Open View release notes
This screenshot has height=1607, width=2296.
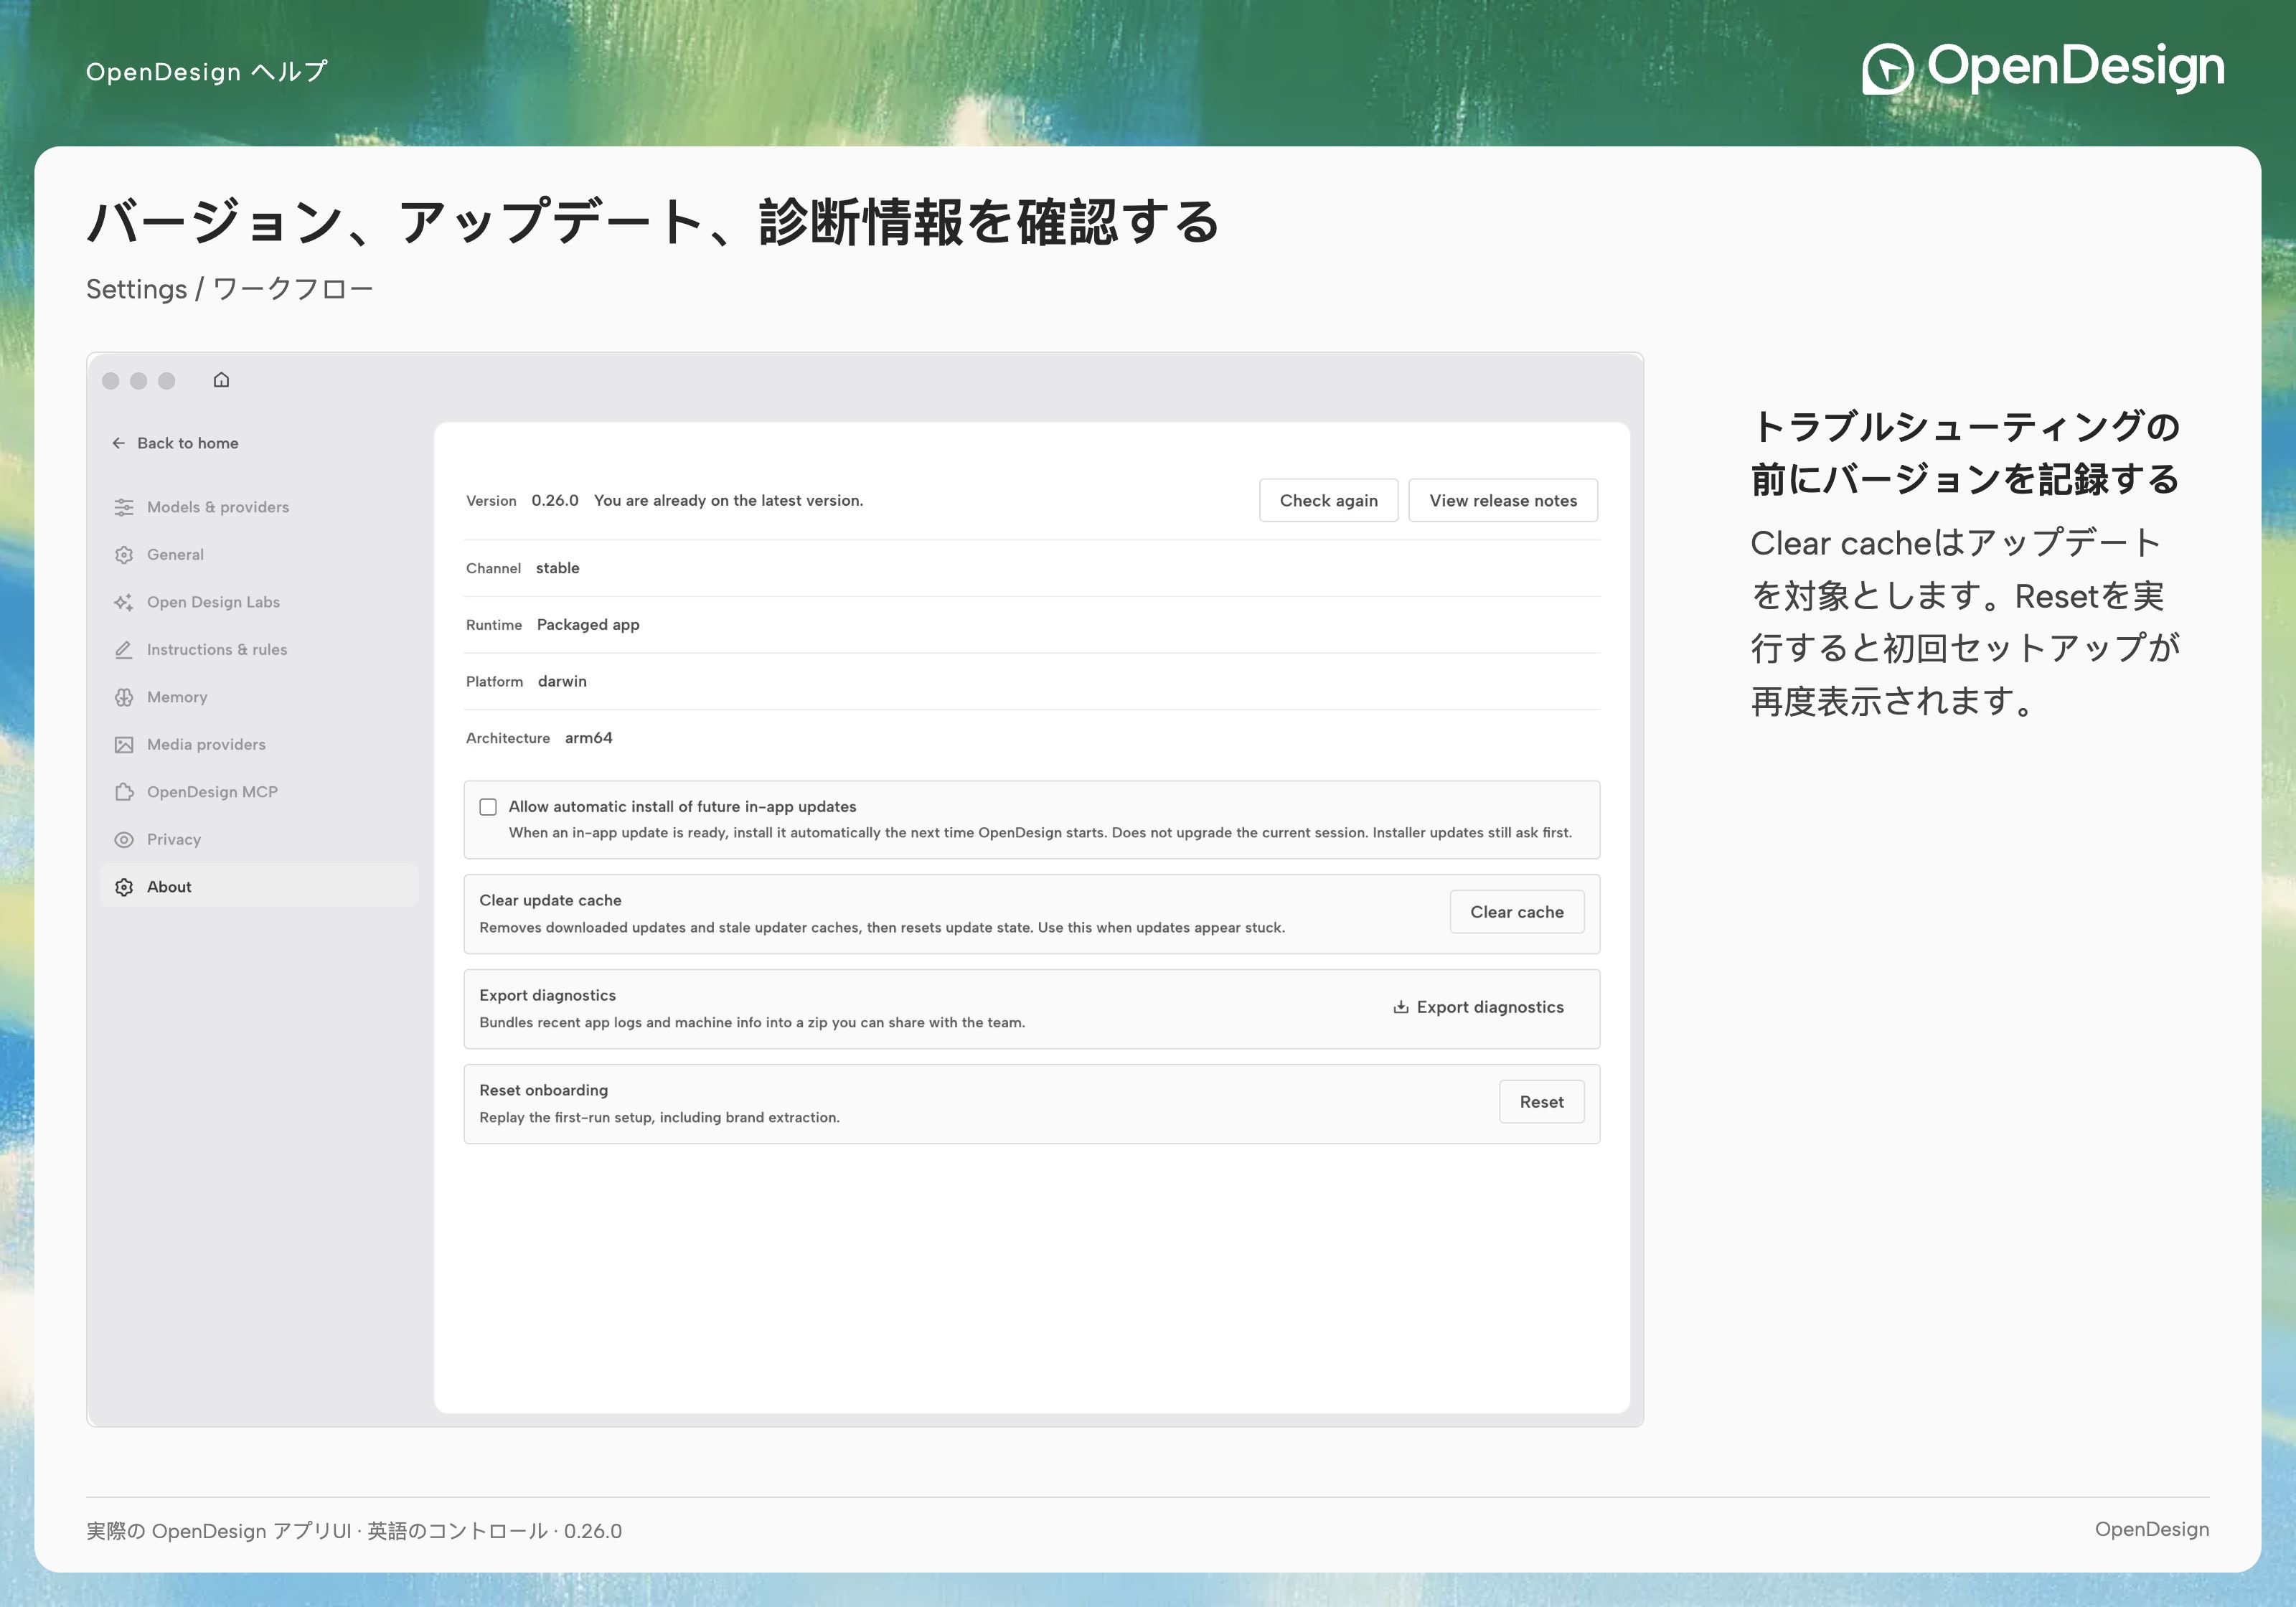(x=1503, y=500)
